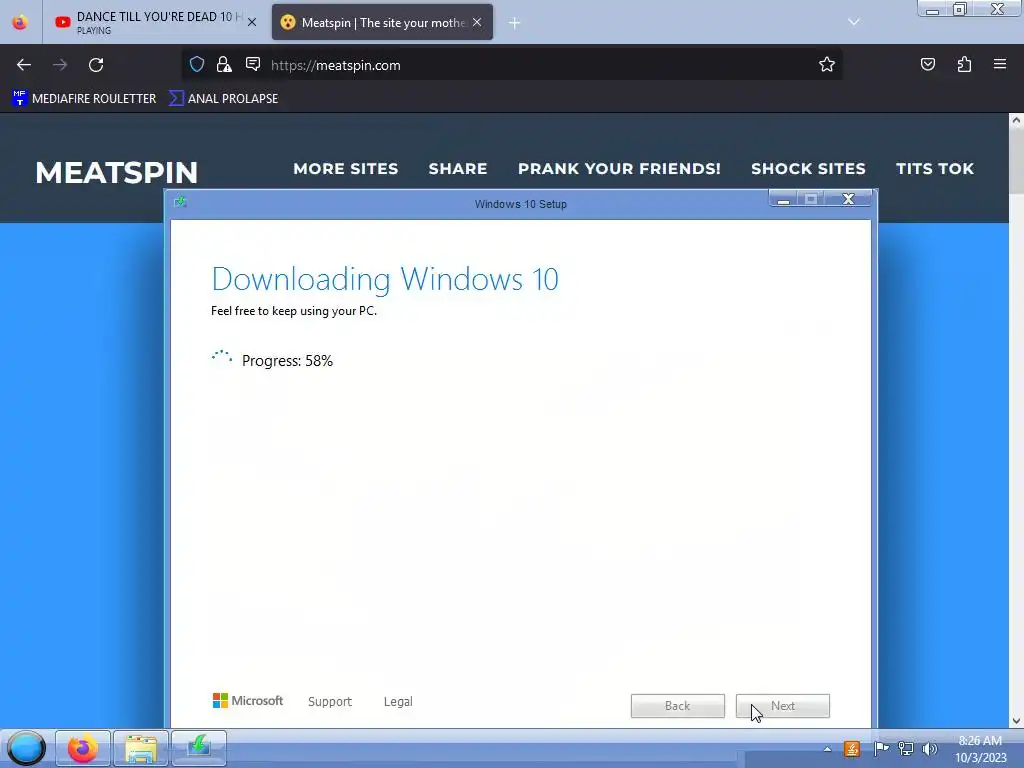Open the TITS TOK menu item

tap(935, 168)
